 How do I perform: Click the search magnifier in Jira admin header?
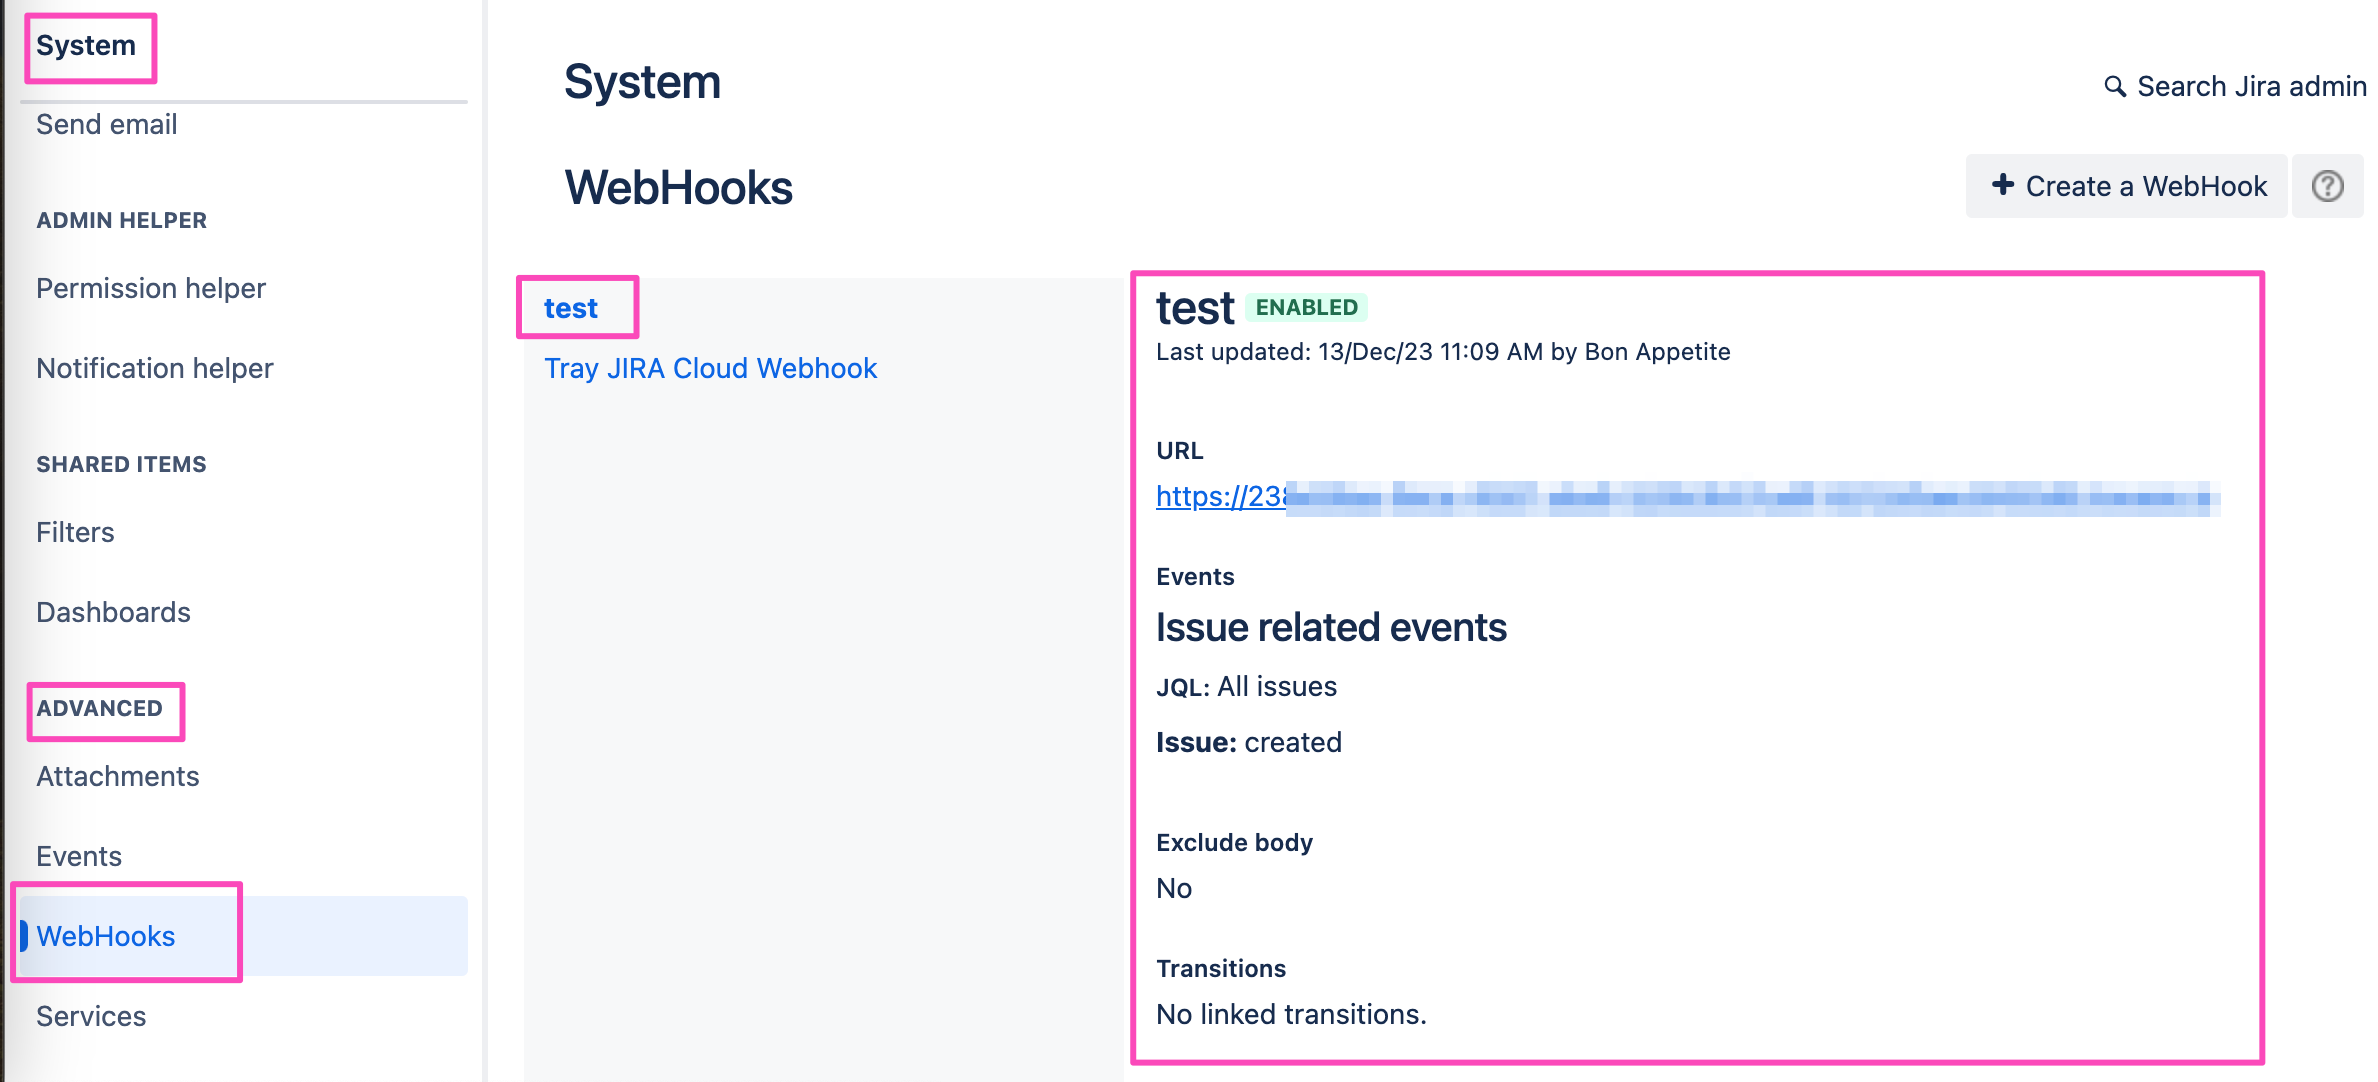point(2114,86)
